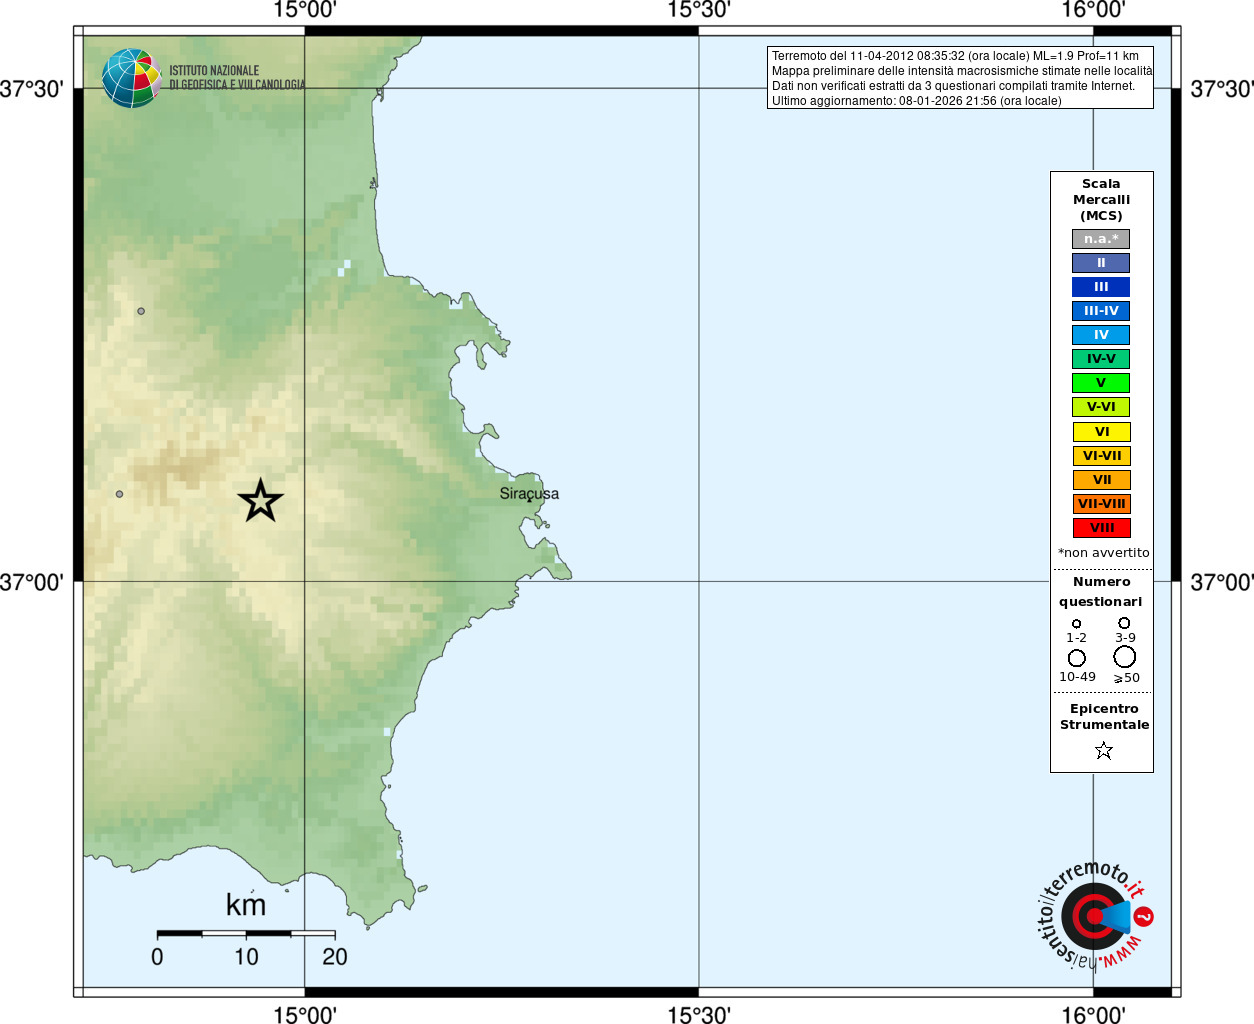Click the orange VII intensity swatch
This screenshot has width=1254, height=1024.
point(1101,480)
